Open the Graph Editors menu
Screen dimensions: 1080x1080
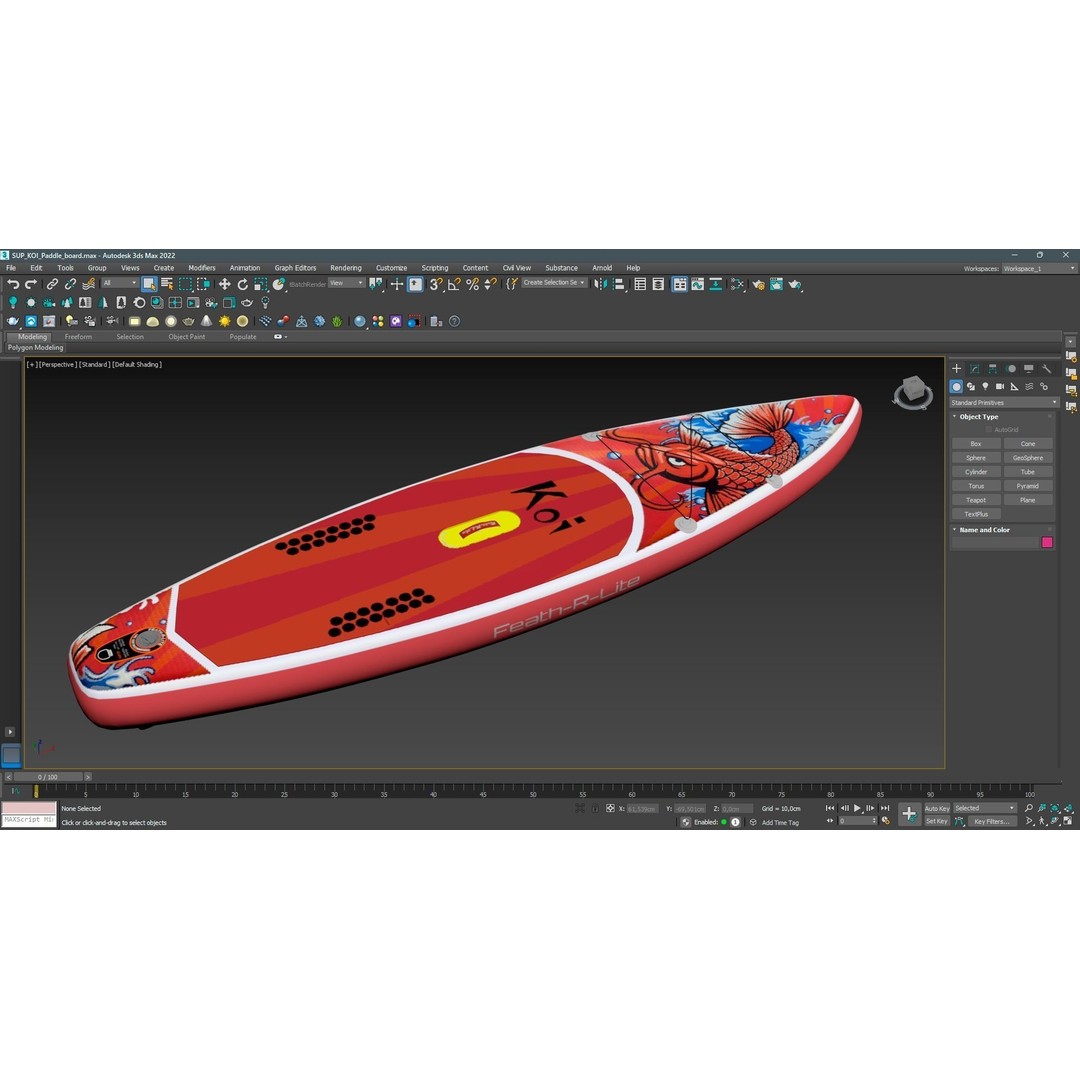pyautogui.click(x=295, y=268)
